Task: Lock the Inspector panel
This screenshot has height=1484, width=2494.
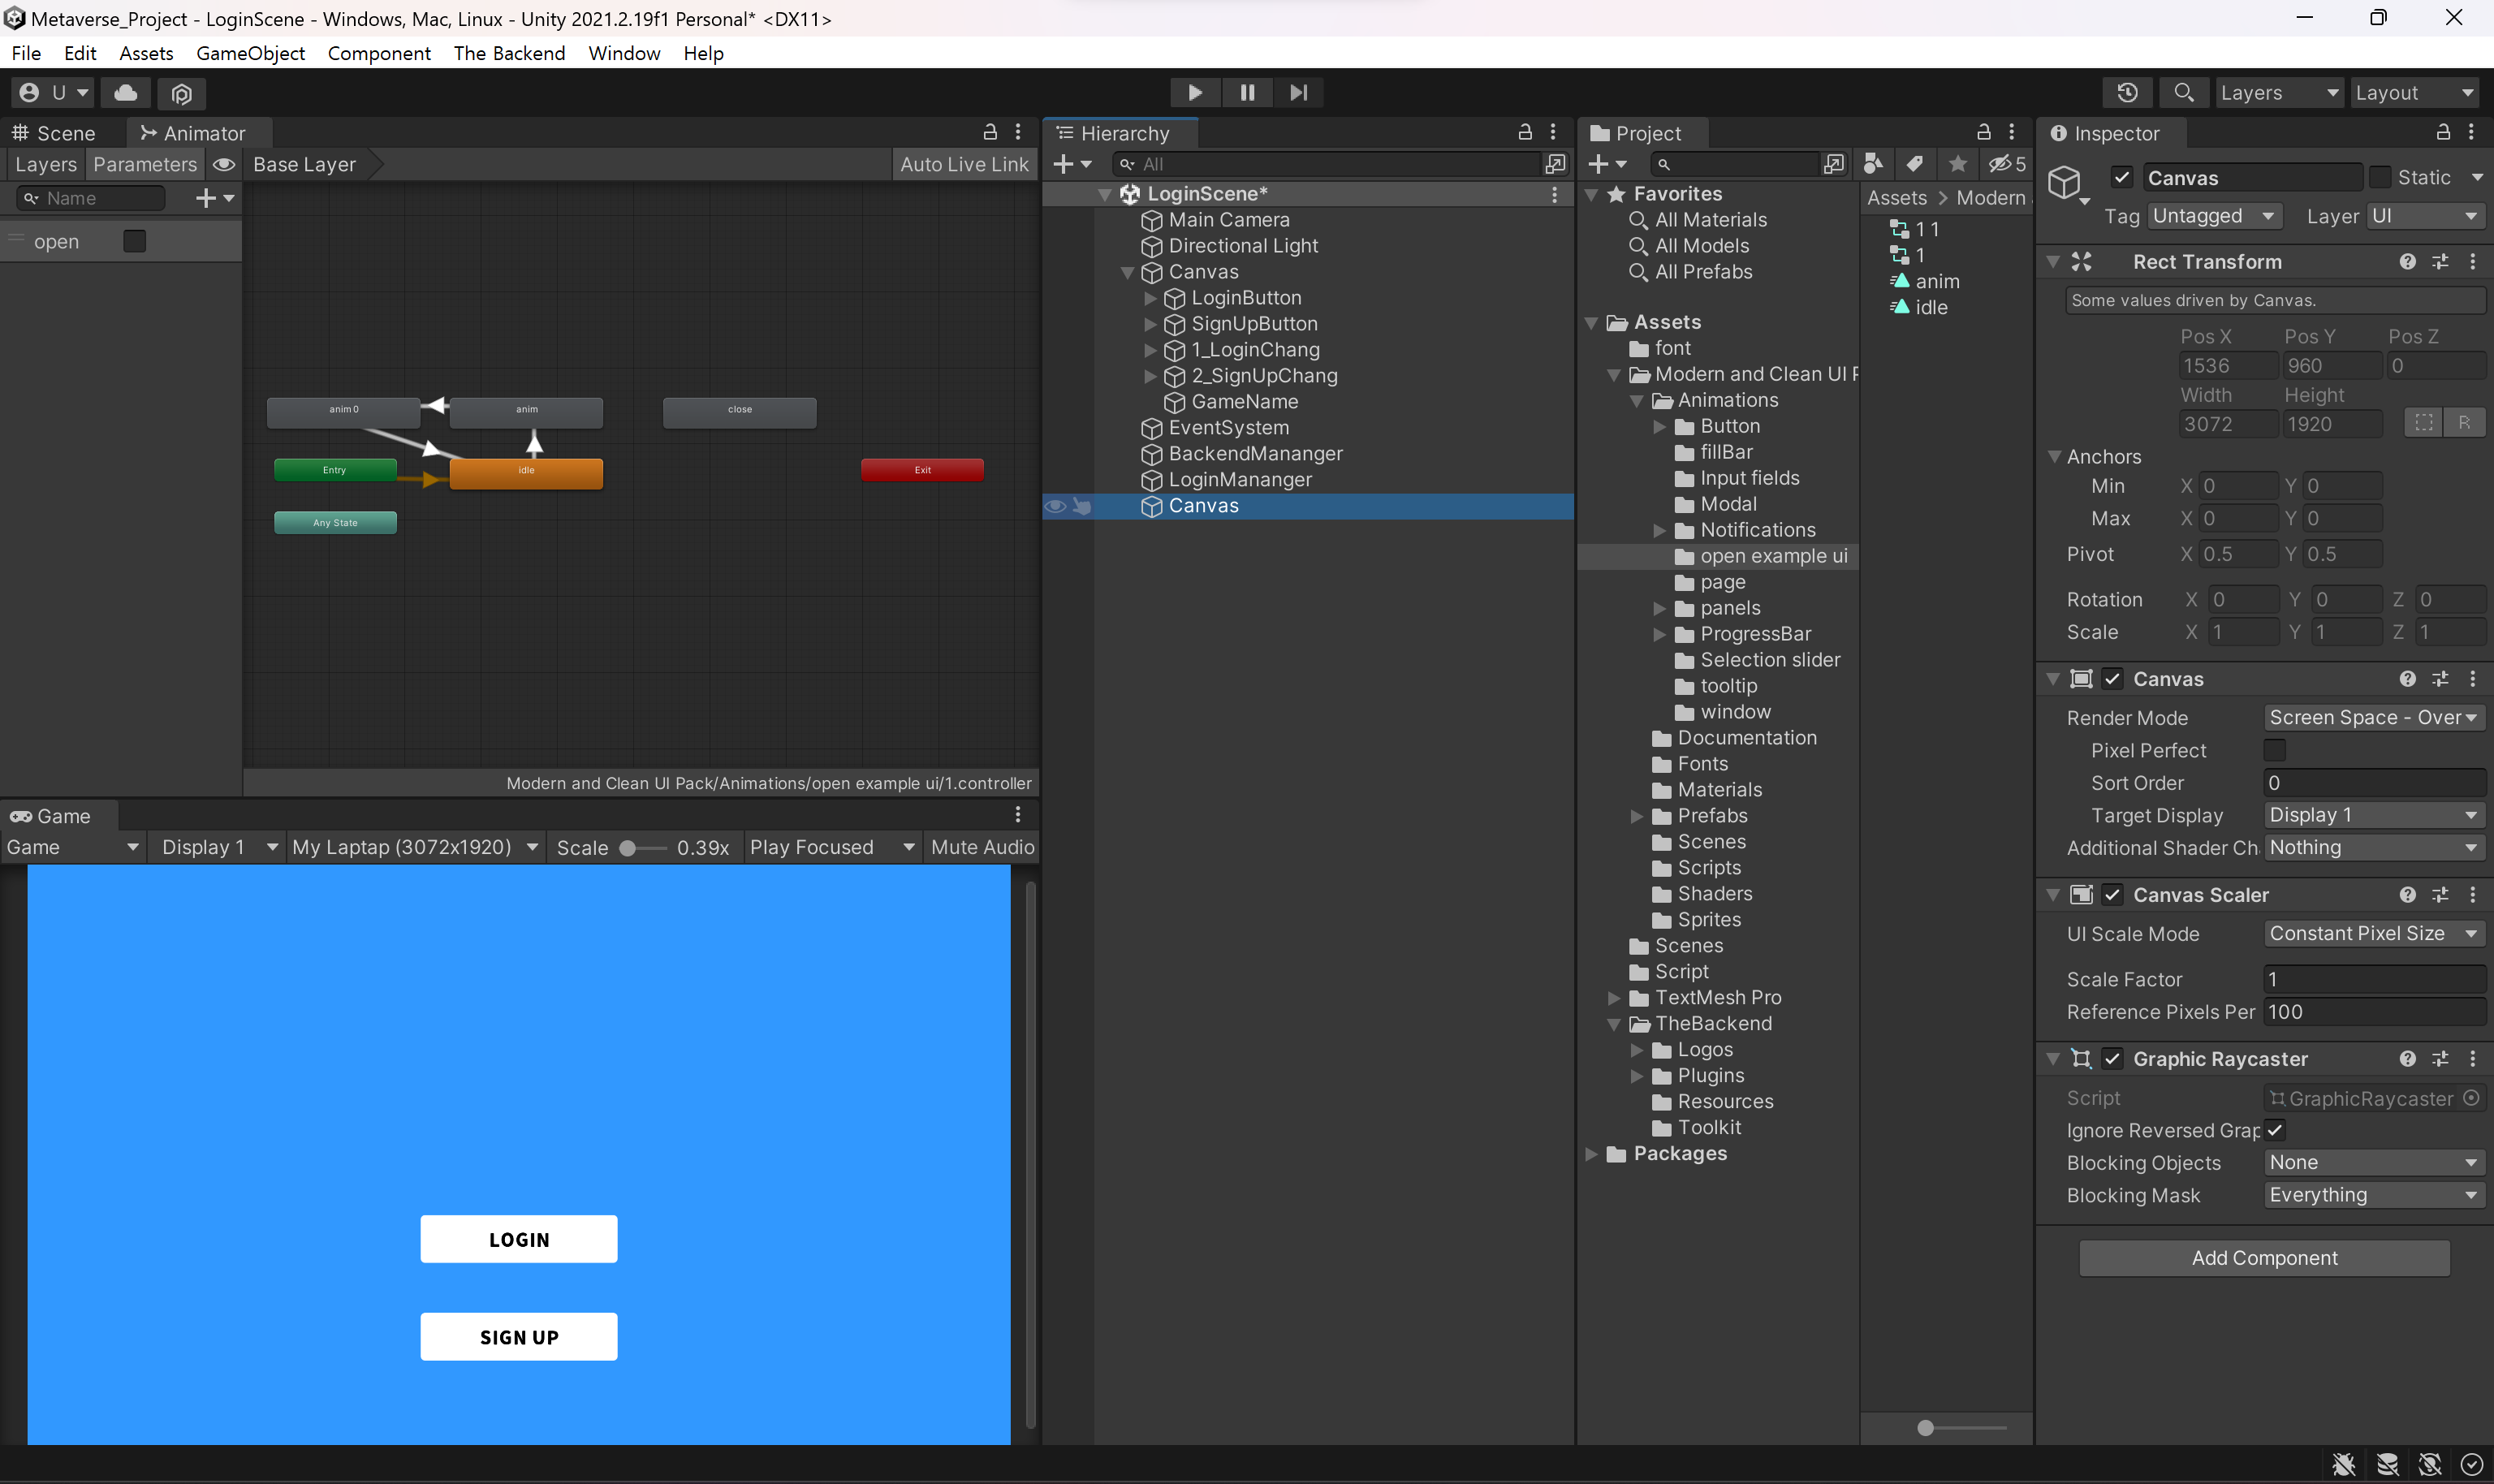Action: tap(2443, 132)
